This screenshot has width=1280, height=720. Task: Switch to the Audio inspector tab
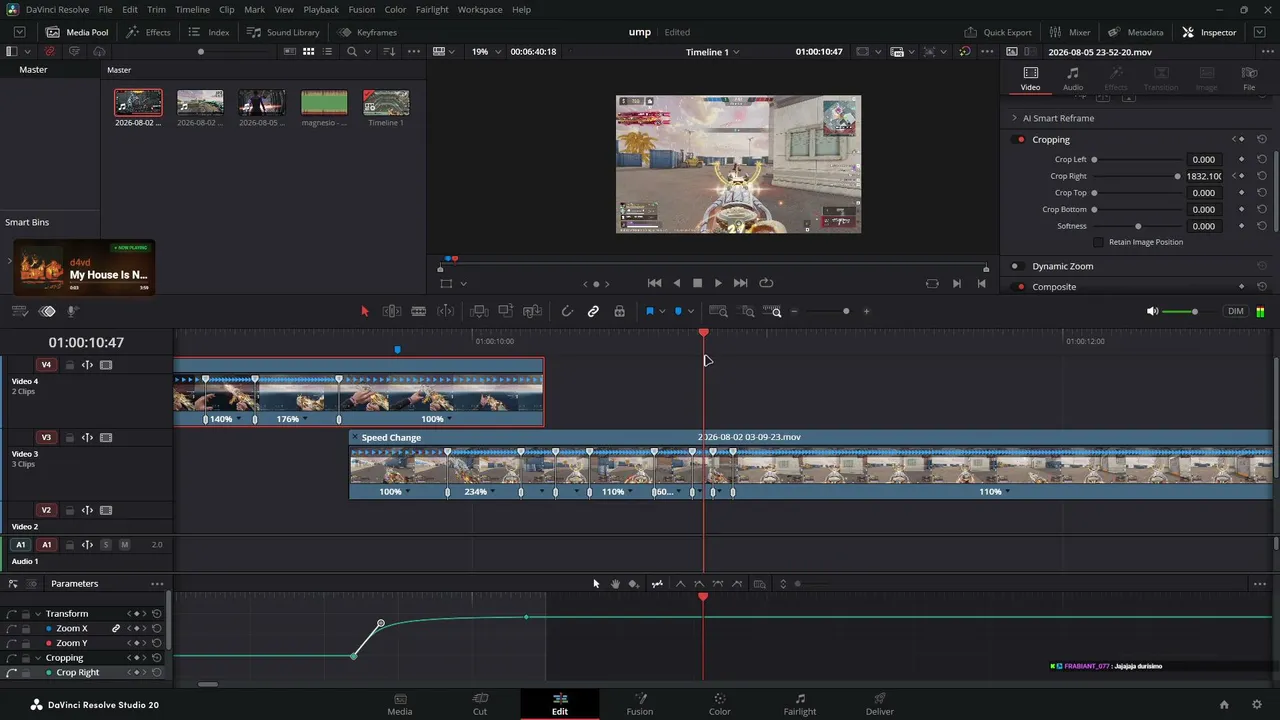[1073, 79]
